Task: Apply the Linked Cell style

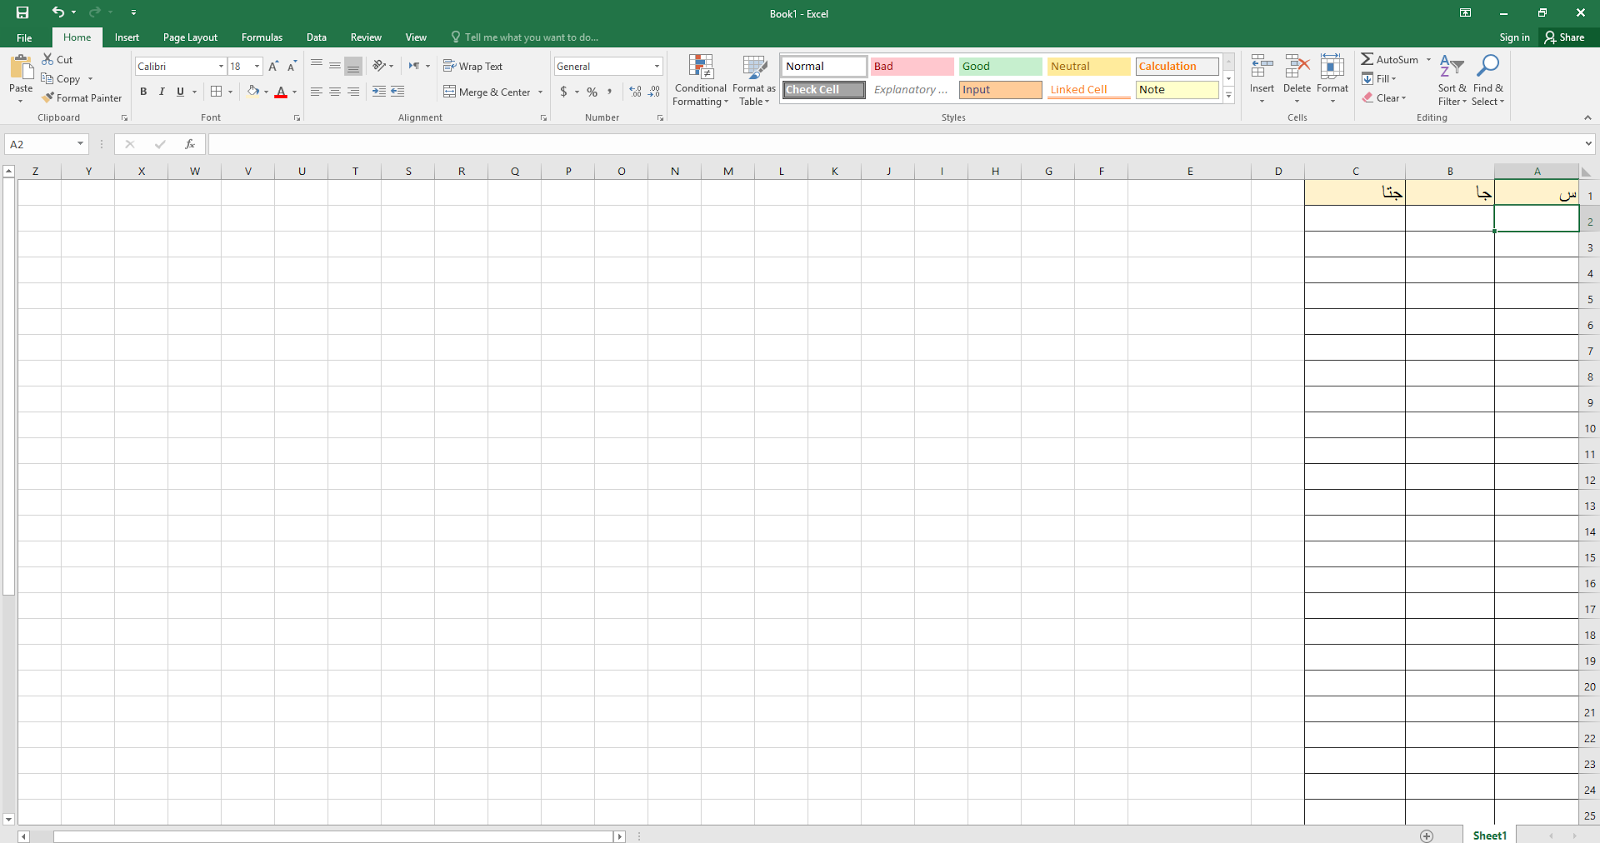Action: 1089,90
